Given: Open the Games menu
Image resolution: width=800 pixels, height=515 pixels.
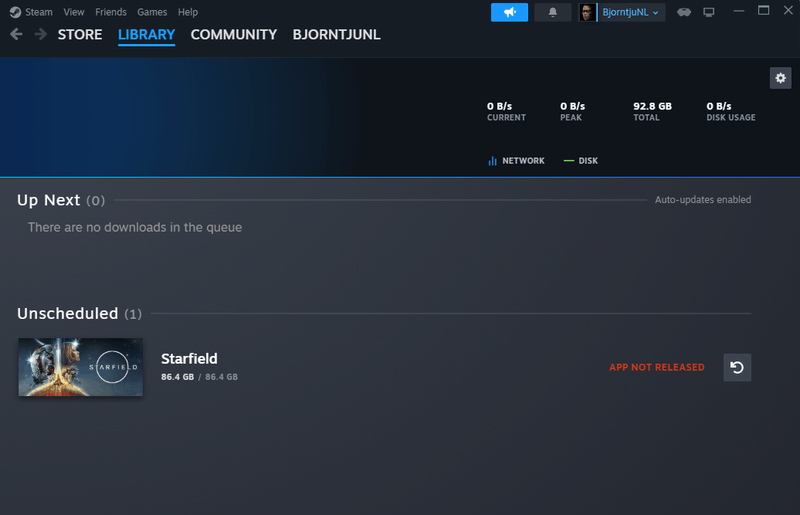Looking at the screenshot, I should pyautogui.click(x=152, y=12).
